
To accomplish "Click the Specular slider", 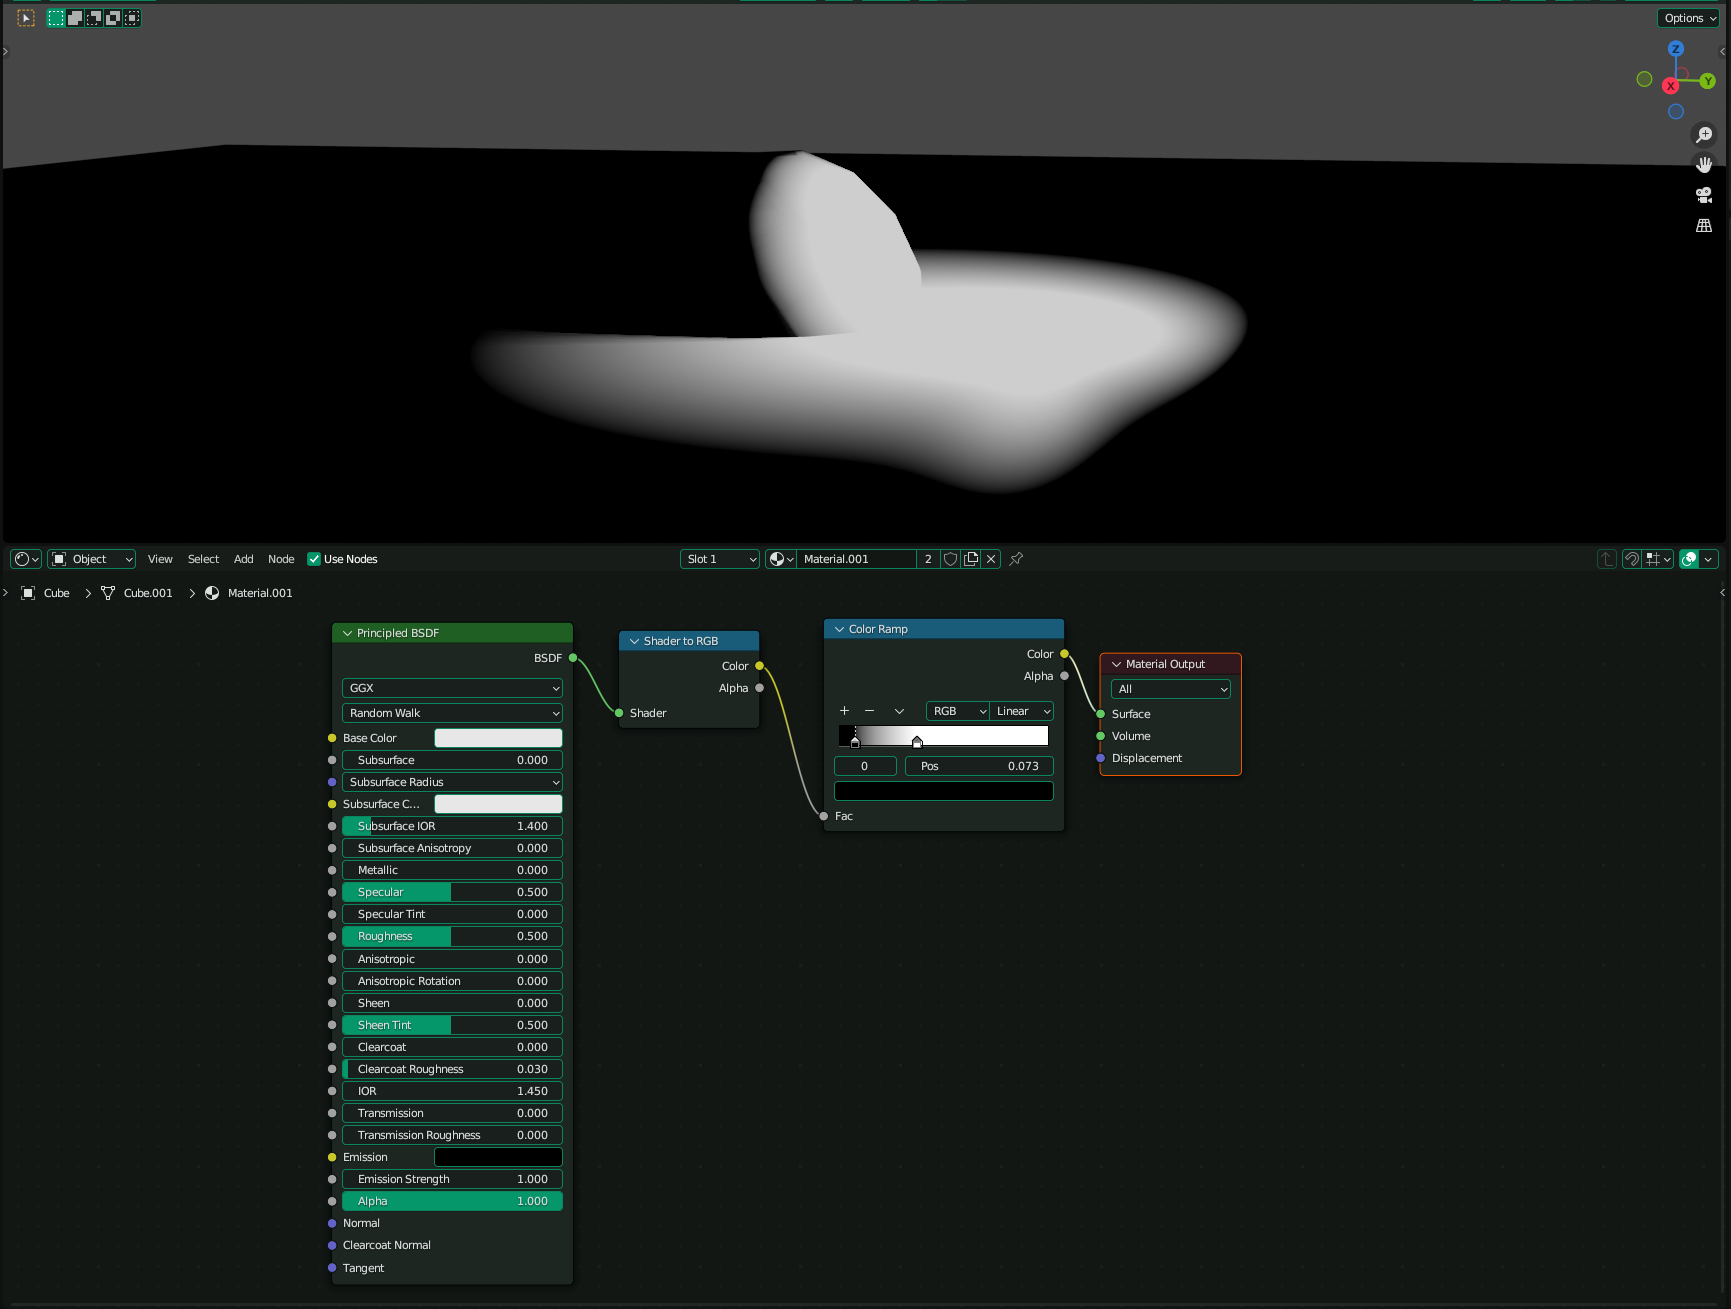I will click(x=452, y=892).
